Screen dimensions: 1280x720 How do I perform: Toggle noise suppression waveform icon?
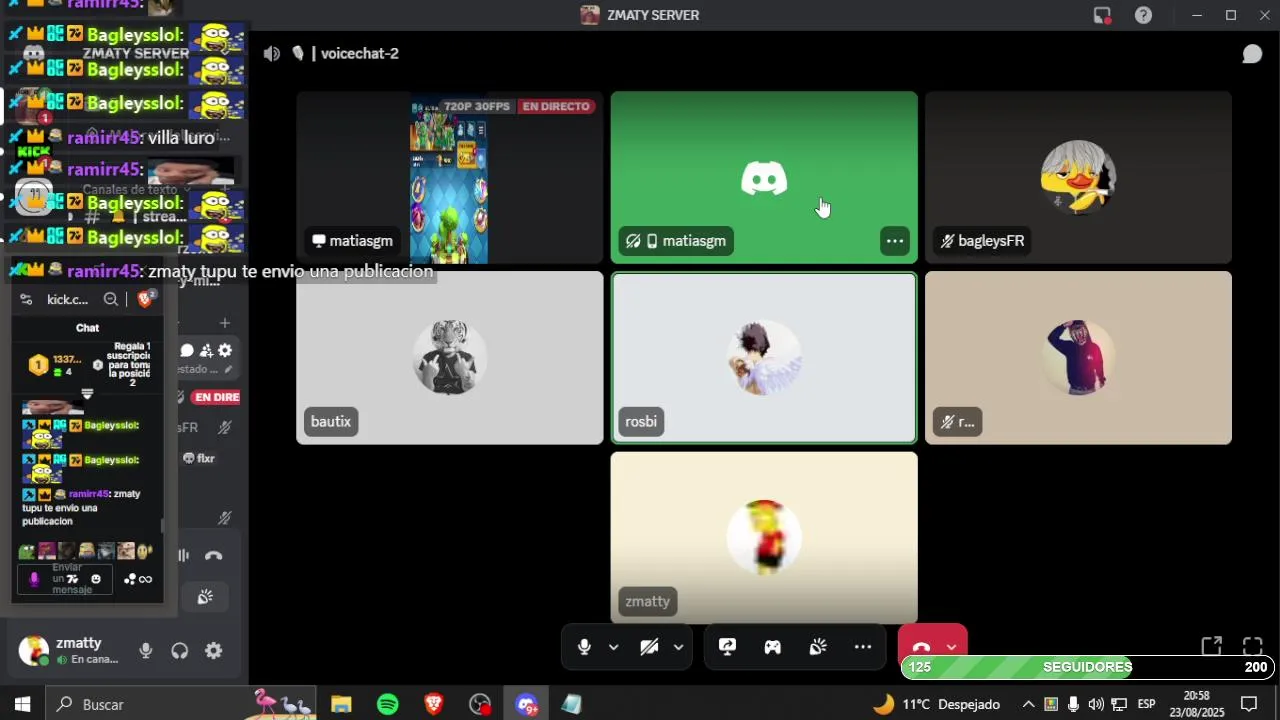183,555
